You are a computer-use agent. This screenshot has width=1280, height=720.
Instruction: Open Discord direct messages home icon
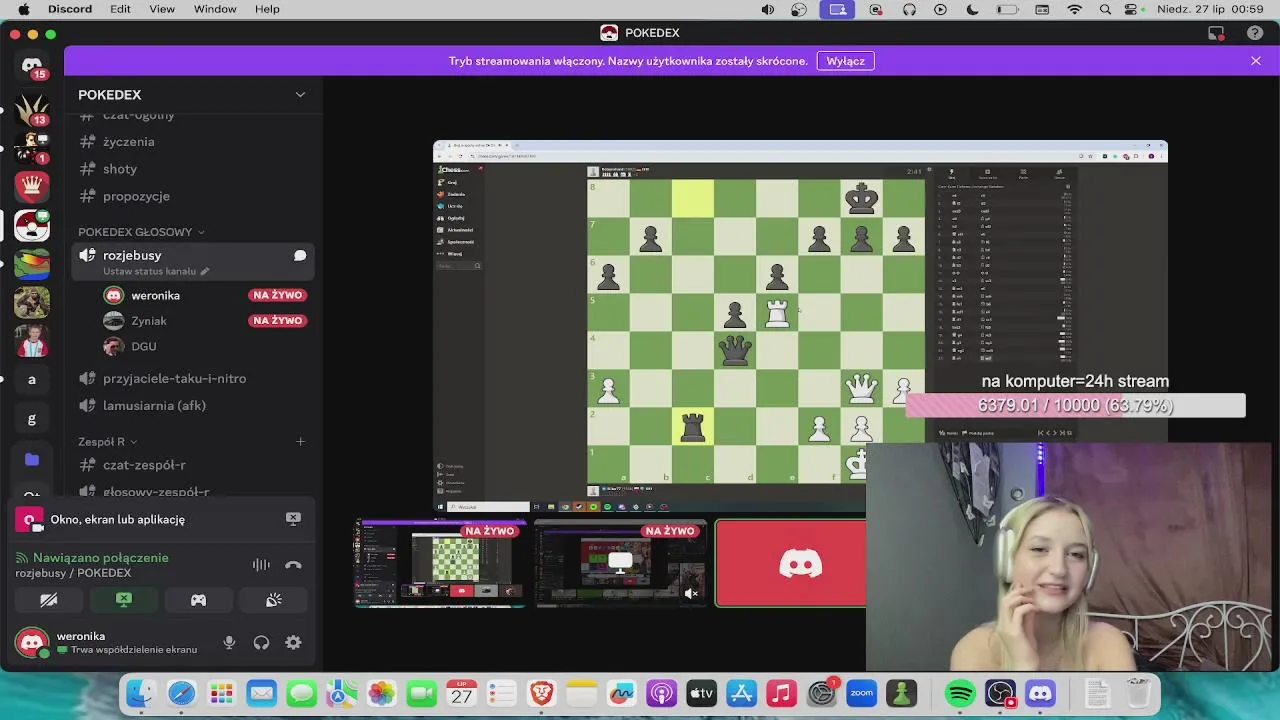[x=32, y=65]
